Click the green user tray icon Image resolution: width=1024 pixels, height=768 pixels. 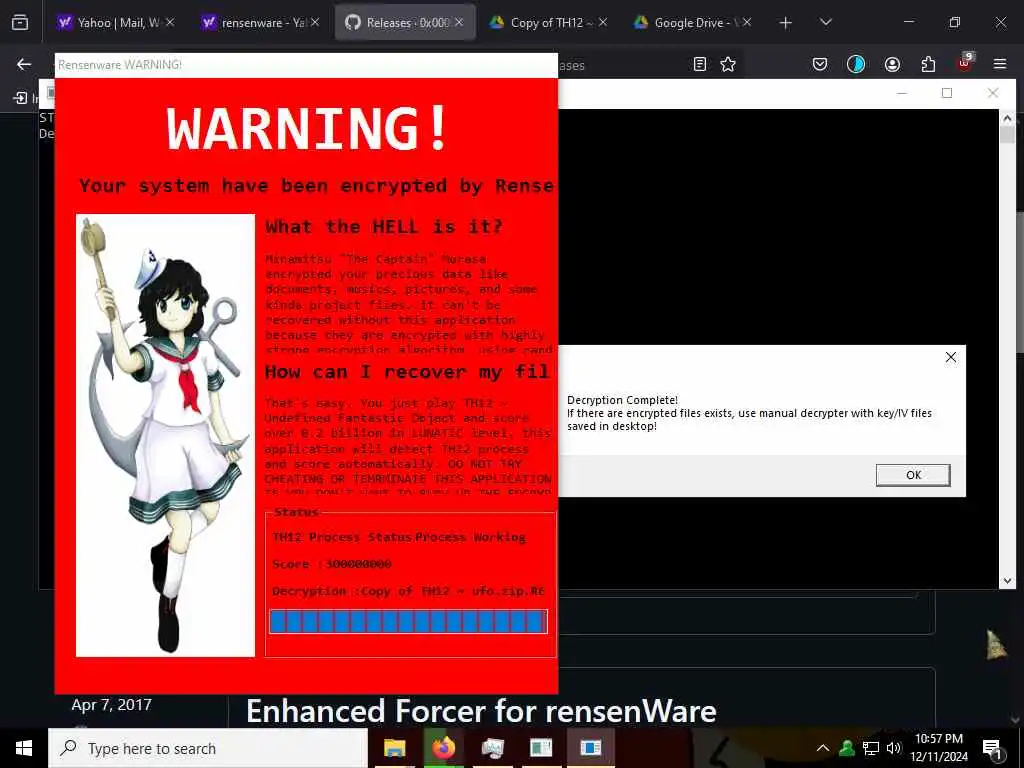(x=847, y=748)
